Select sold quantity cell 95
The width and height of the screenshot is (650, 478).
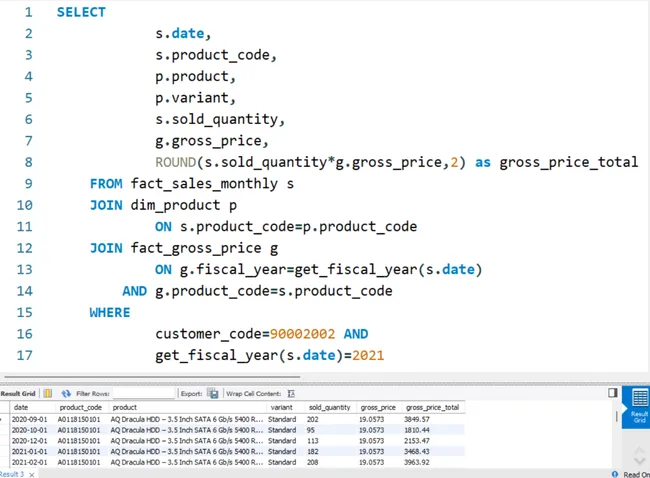click(x=310, y=430)
